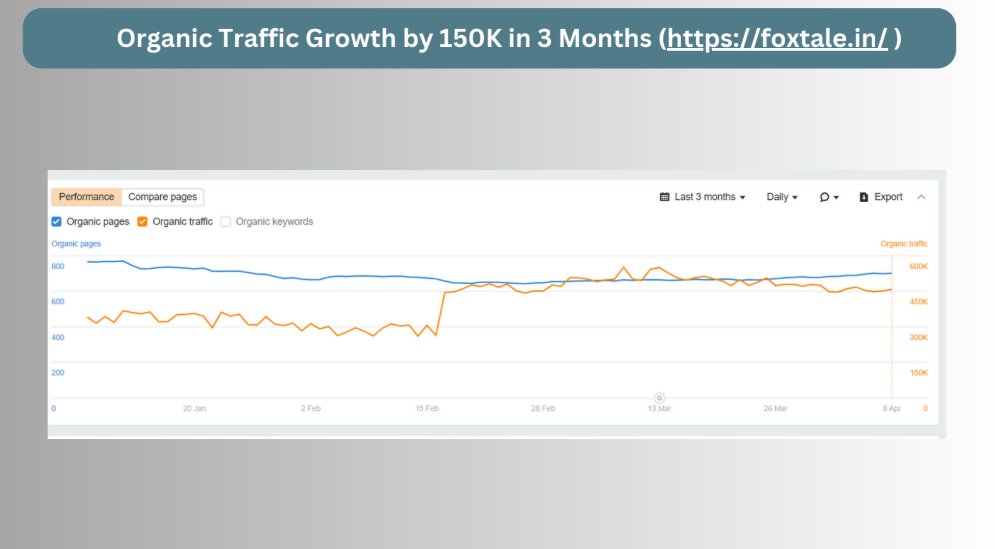
Task: Click the 600K value on the right axis
Action: click(917, 266)
